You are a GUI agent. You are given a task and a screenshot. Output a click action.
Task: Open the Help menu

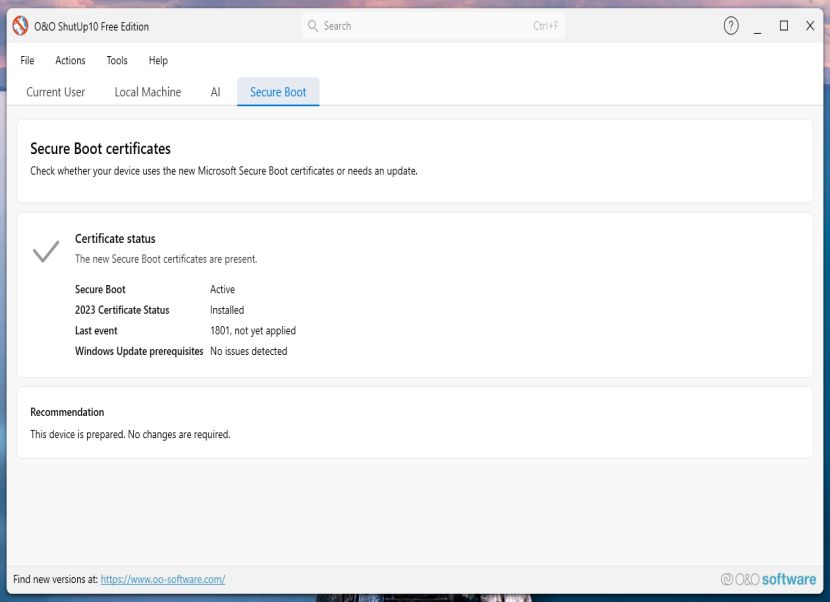[158, 60]
